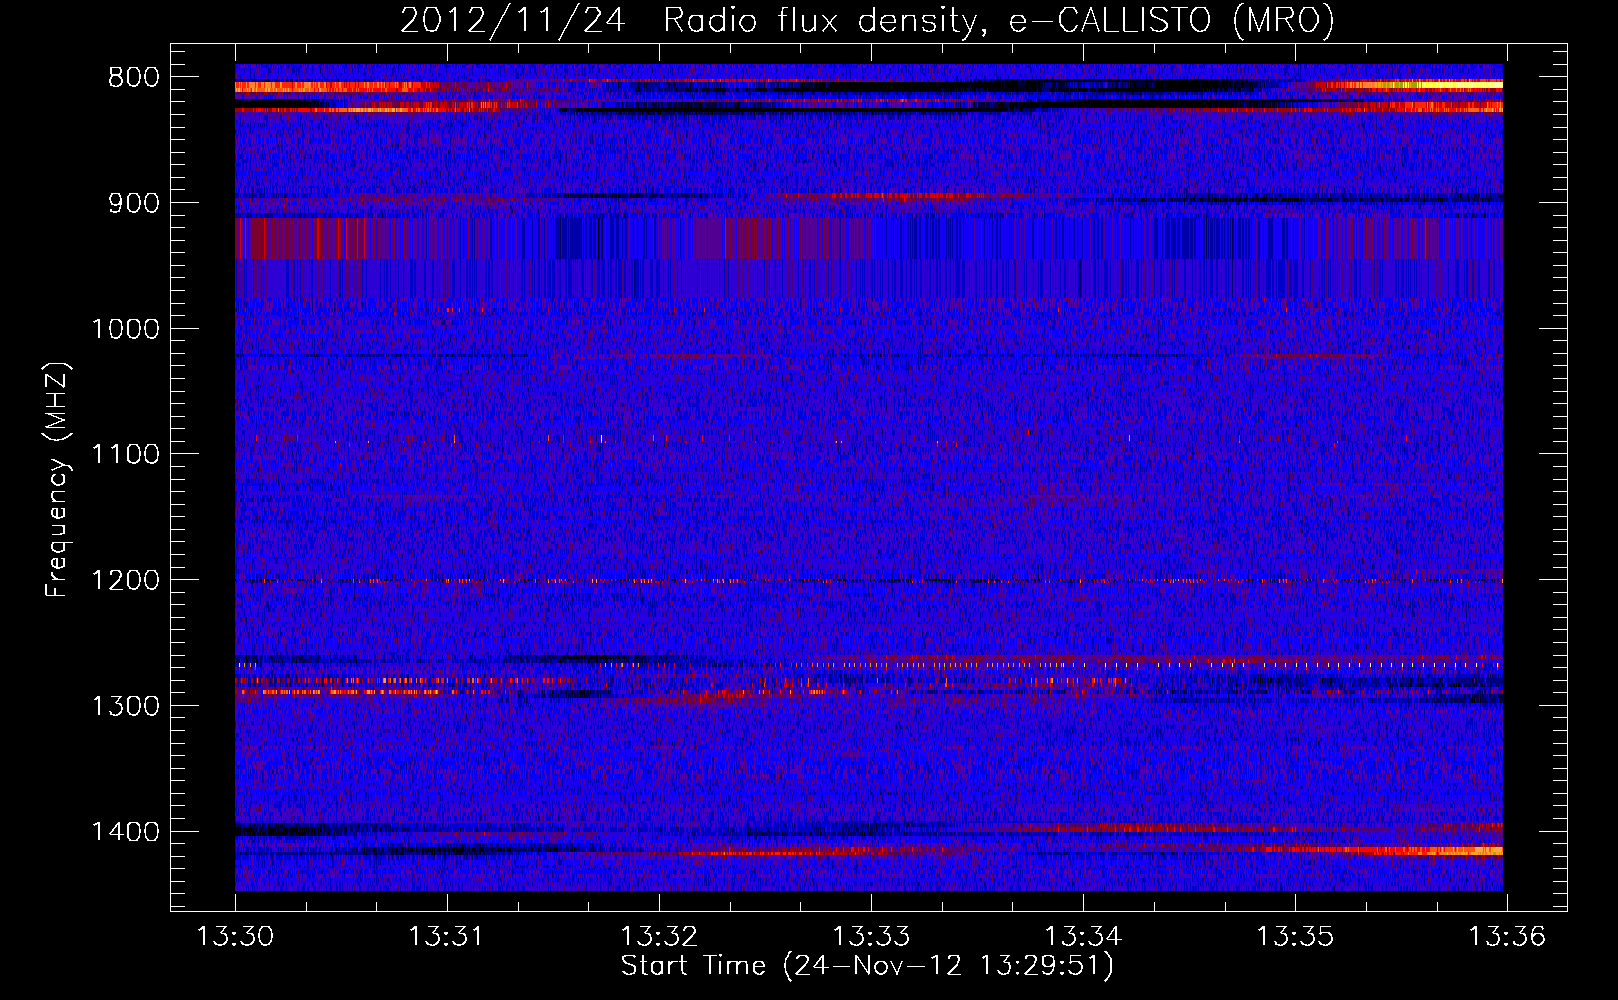This screenshot has height=1000, width=1618.
Task: Click the 1100 frequency tick label
Action: [125, 455]
